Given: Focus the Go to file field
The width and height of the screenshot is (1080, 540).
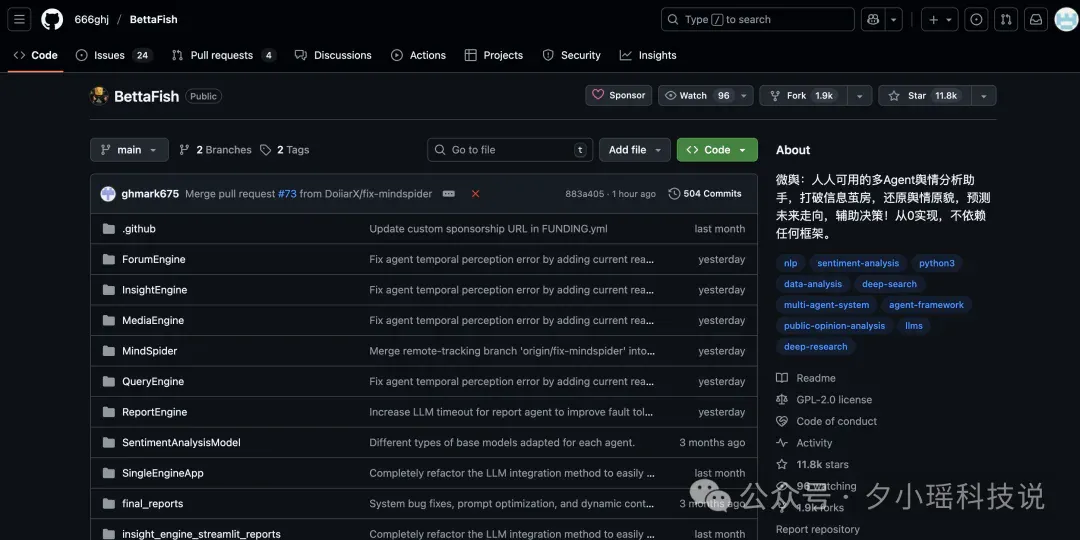Looking at the screenshot, I should [x=510, y=149].
